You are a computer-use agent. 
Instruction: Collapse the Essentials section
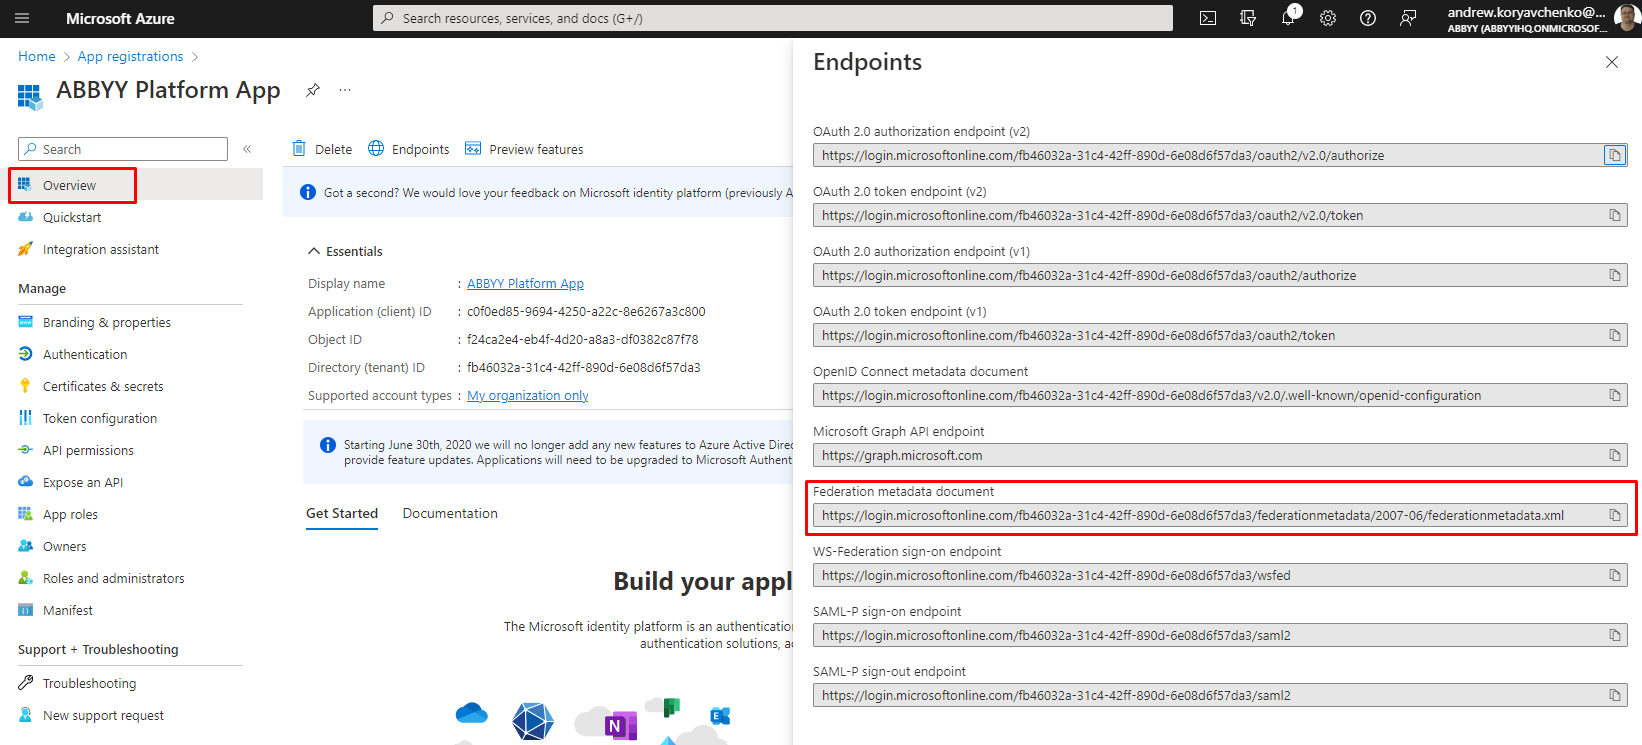345,251
